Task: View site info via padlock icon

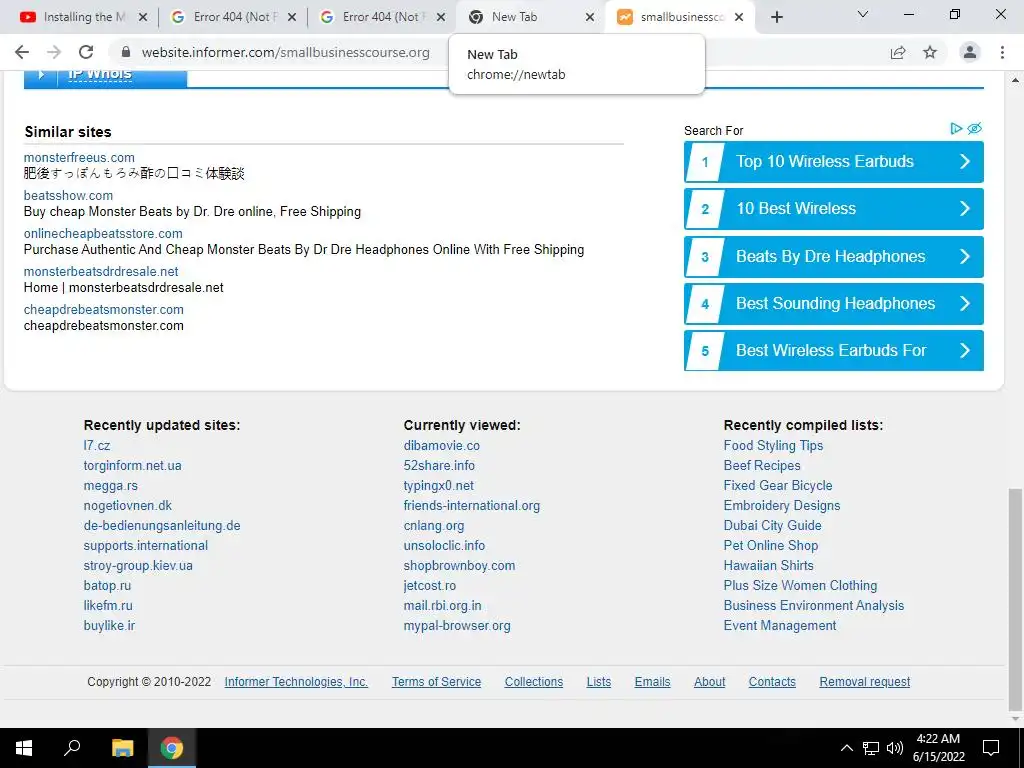Action: pyautogui.click(x=126, y=52)
